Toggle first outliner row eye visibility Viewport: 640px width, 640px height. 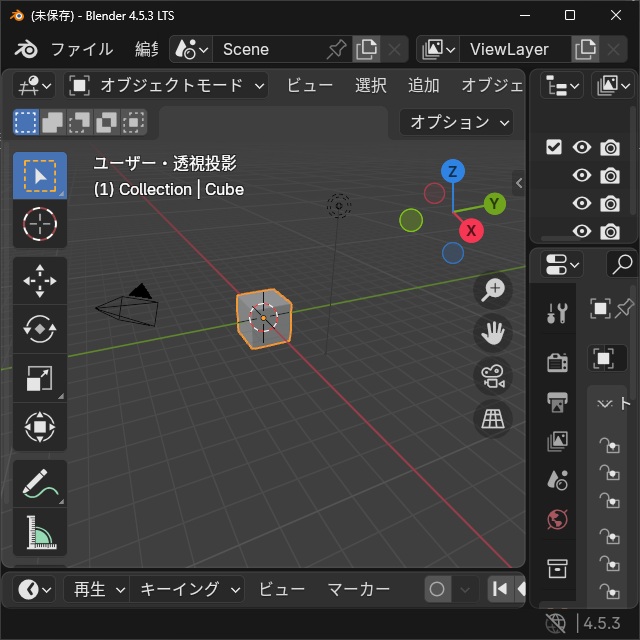click(582, 147)
